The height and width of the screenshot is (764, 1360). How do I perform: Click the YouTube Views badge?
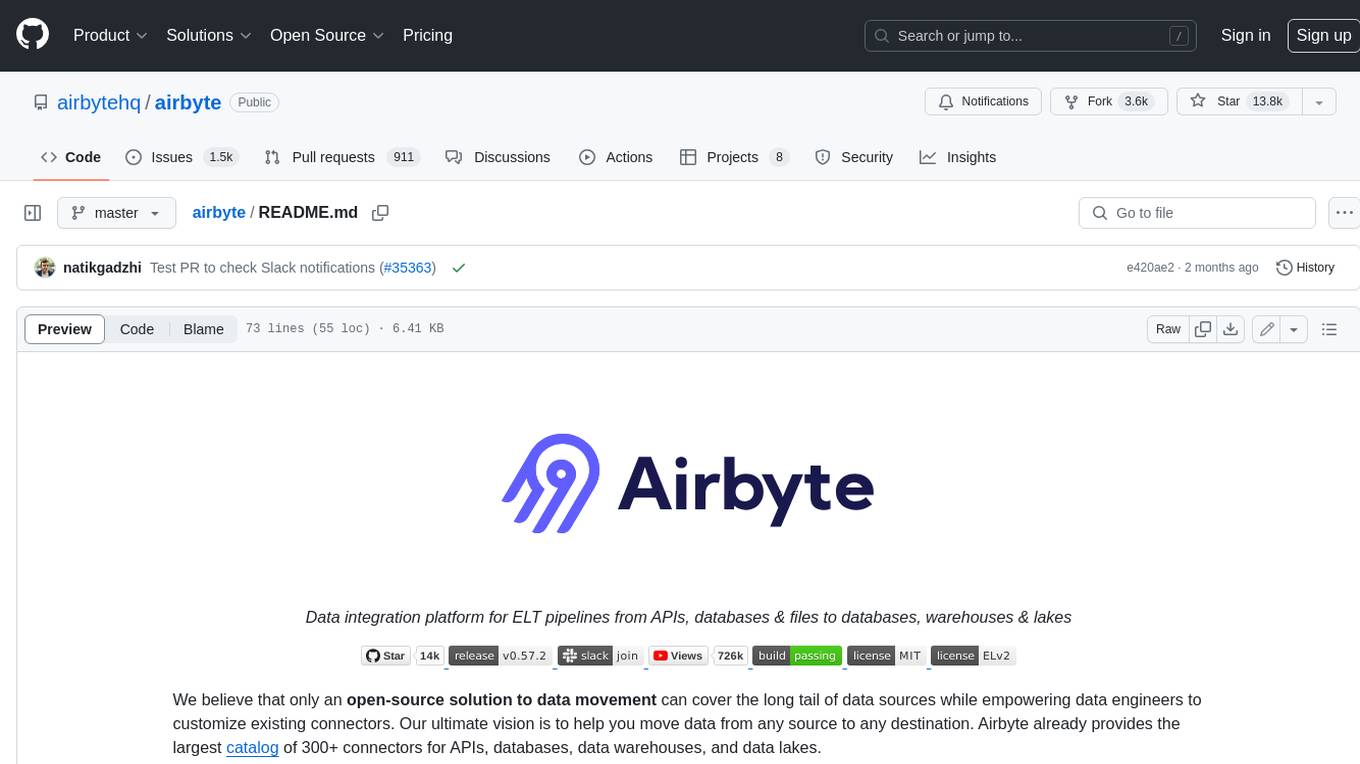click(678, 656)
